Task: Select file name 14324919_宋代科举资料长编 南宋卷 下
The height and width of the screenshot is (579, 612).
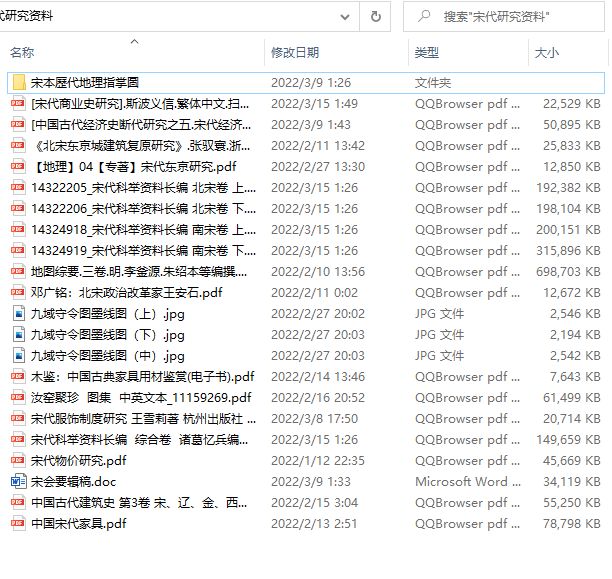Action: pos(143,251)
